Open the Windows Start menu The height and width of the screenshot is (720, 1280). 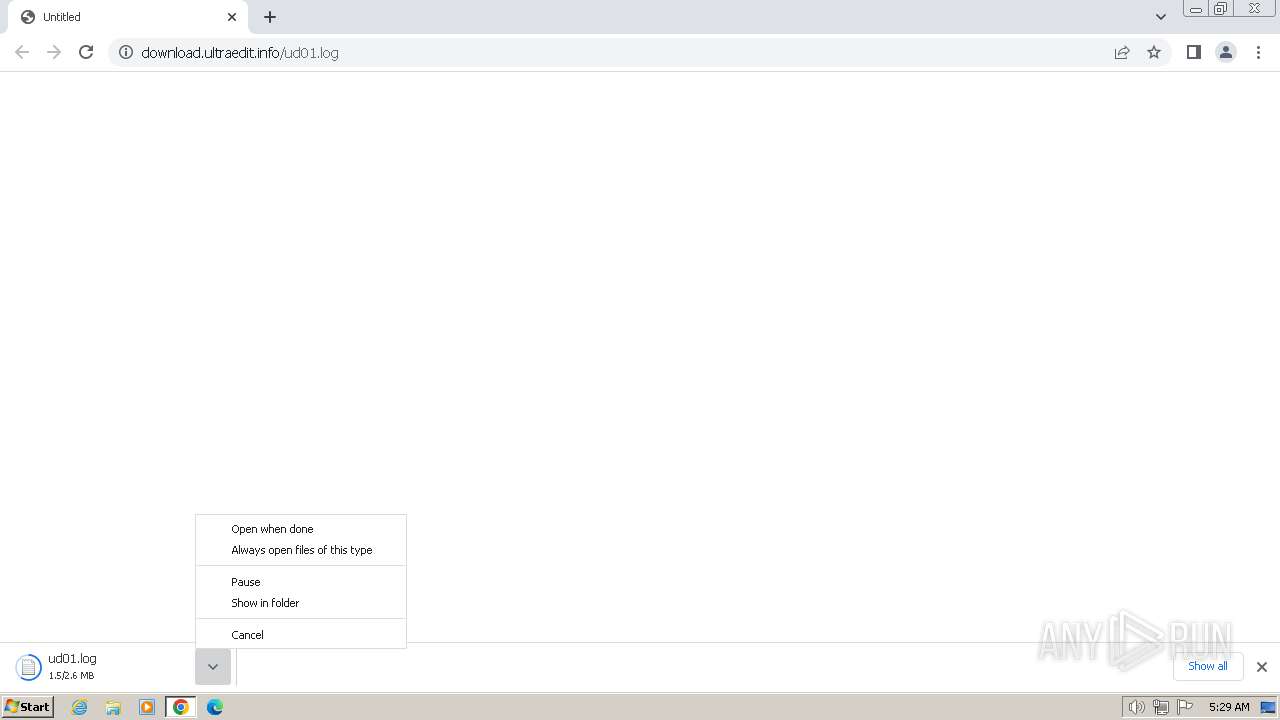point(28,707)
